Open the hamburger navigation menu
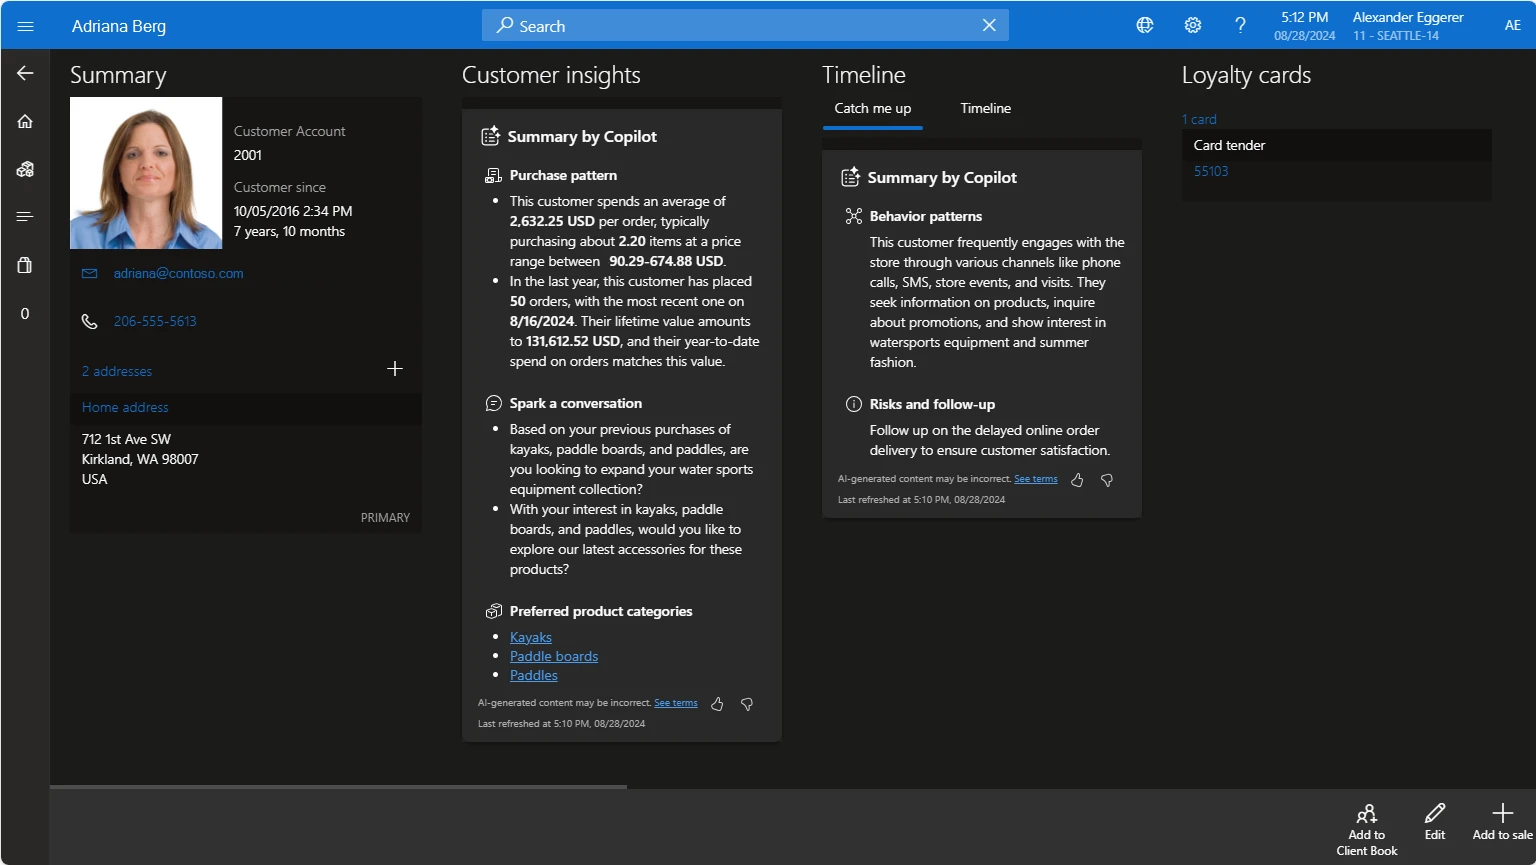Viewport: 1536px width, 865px height. [26, 26]
